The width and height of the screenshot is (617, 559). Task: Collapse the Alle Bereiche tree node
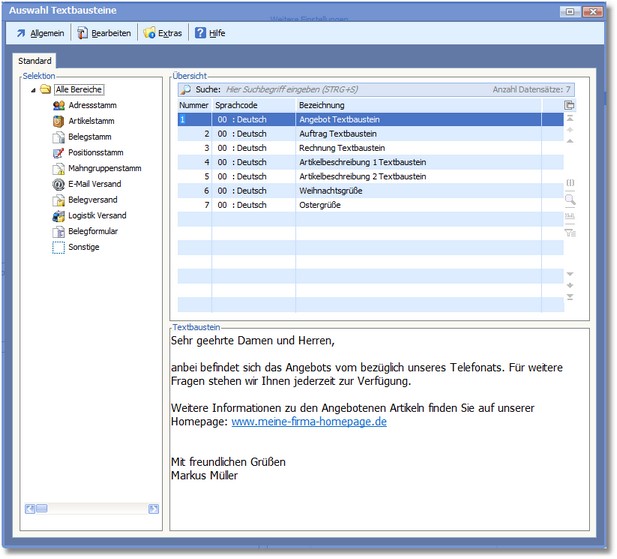tap(33, 90)
